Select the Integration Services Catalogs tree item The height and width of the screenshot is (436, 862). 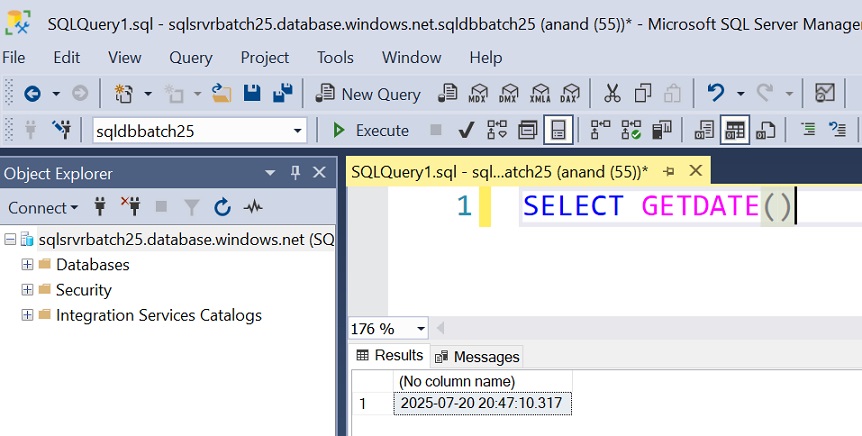point(159,315)
